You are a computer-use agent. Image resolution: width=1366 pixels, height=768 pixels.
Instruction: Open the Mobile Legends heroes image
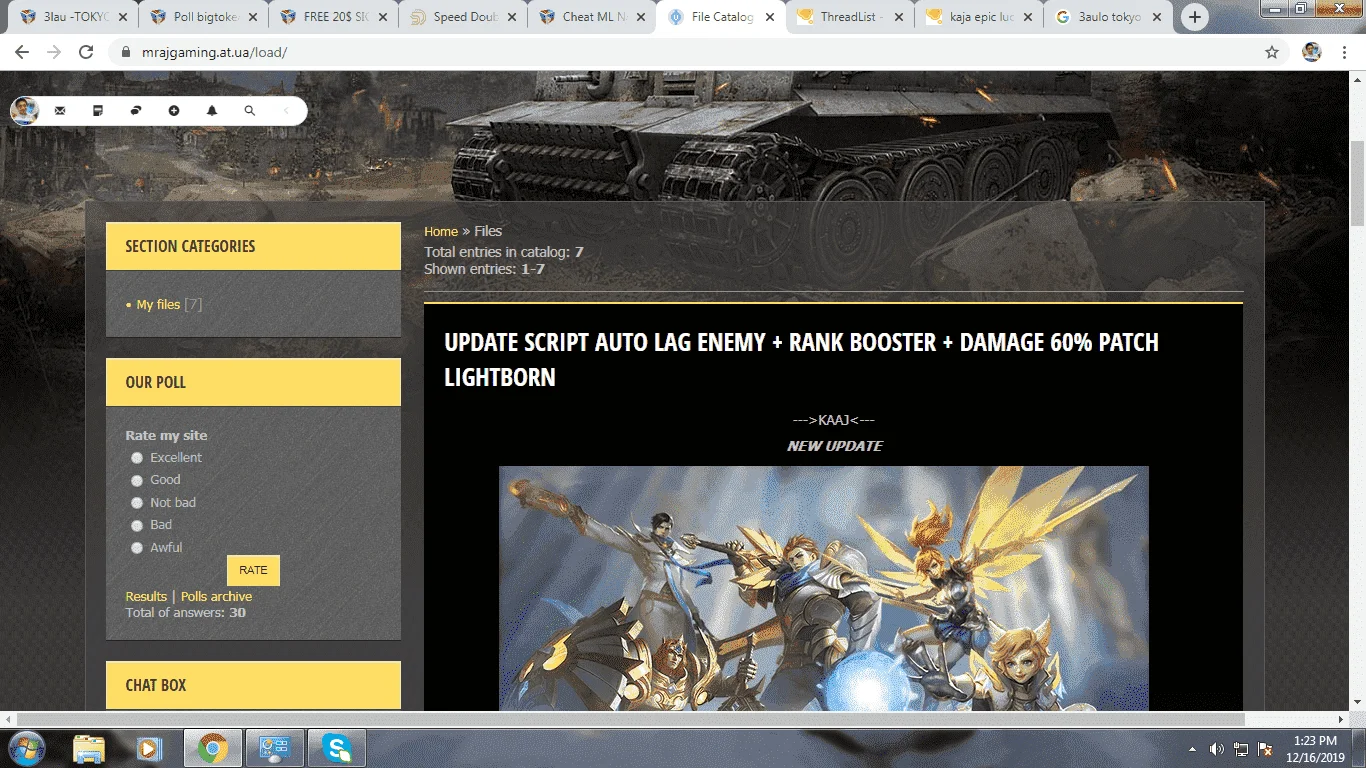coord(824,589)
